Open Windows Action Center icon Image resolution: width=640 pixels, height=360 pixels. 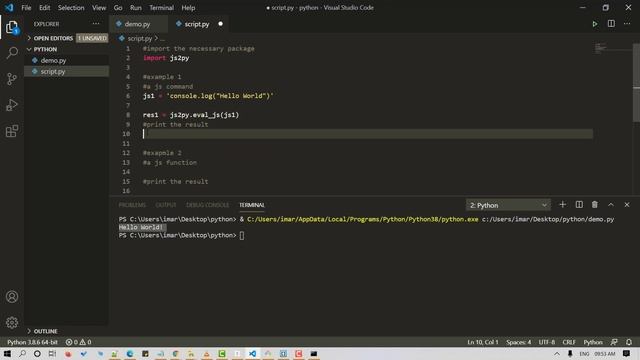627,353
